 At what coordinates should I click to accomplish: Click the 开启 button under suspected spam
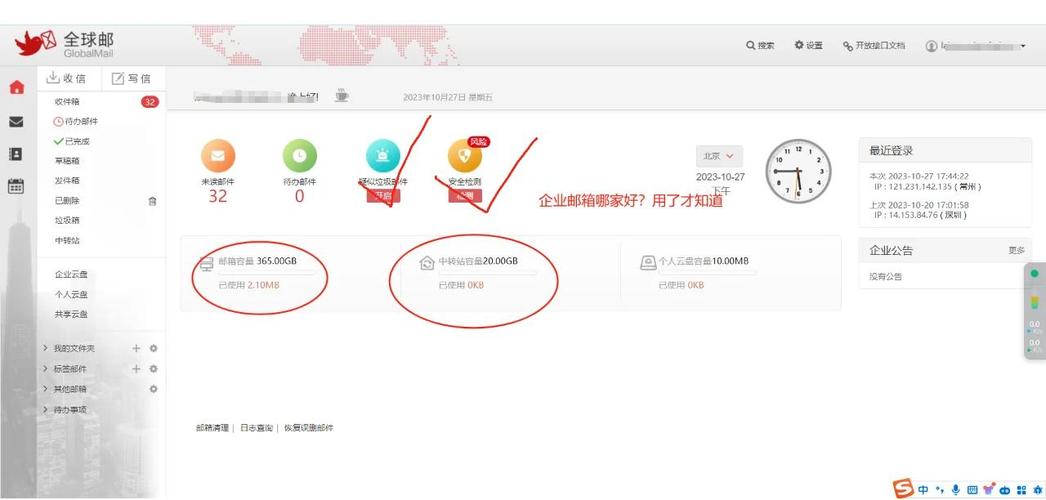[x=383, y=196]
